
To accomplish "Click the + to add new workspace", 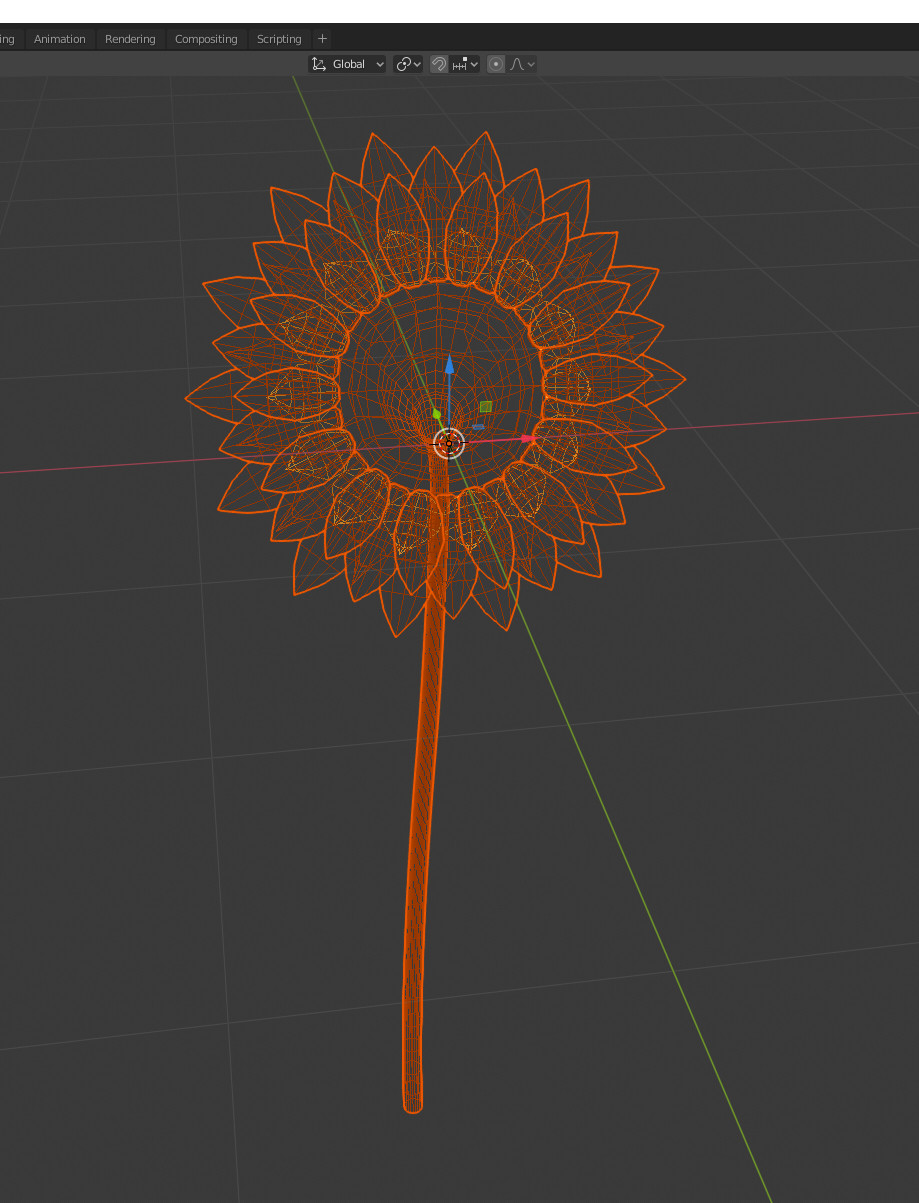I will (322, 38).
